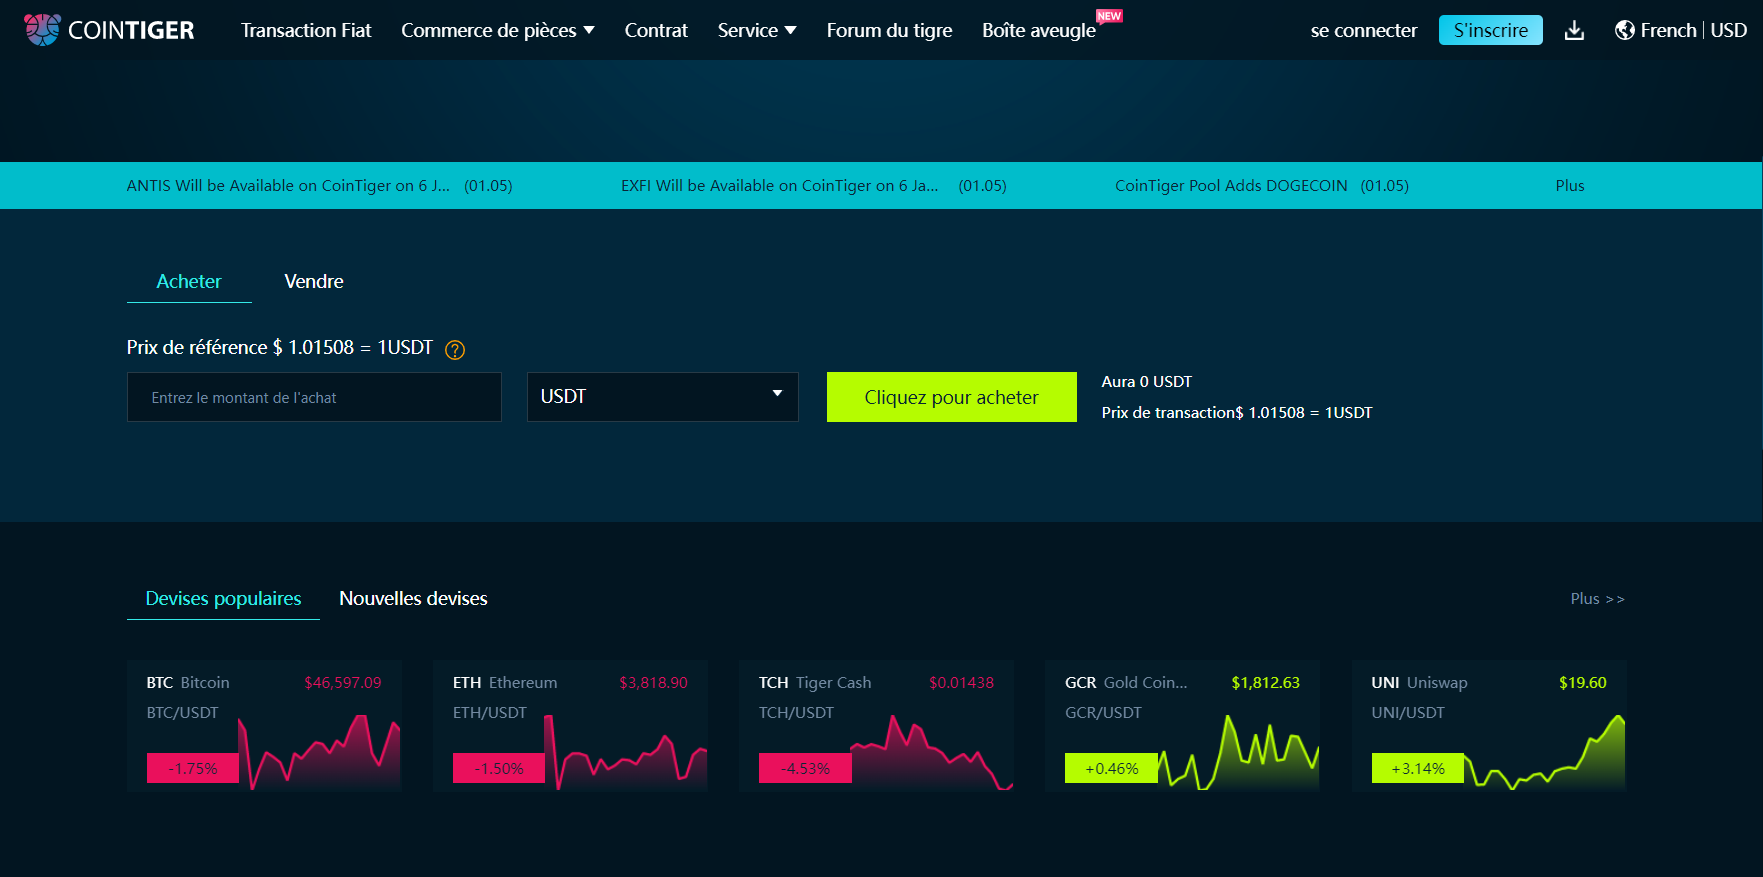Open the USDT currency dropdown

[x=663, y=397]
